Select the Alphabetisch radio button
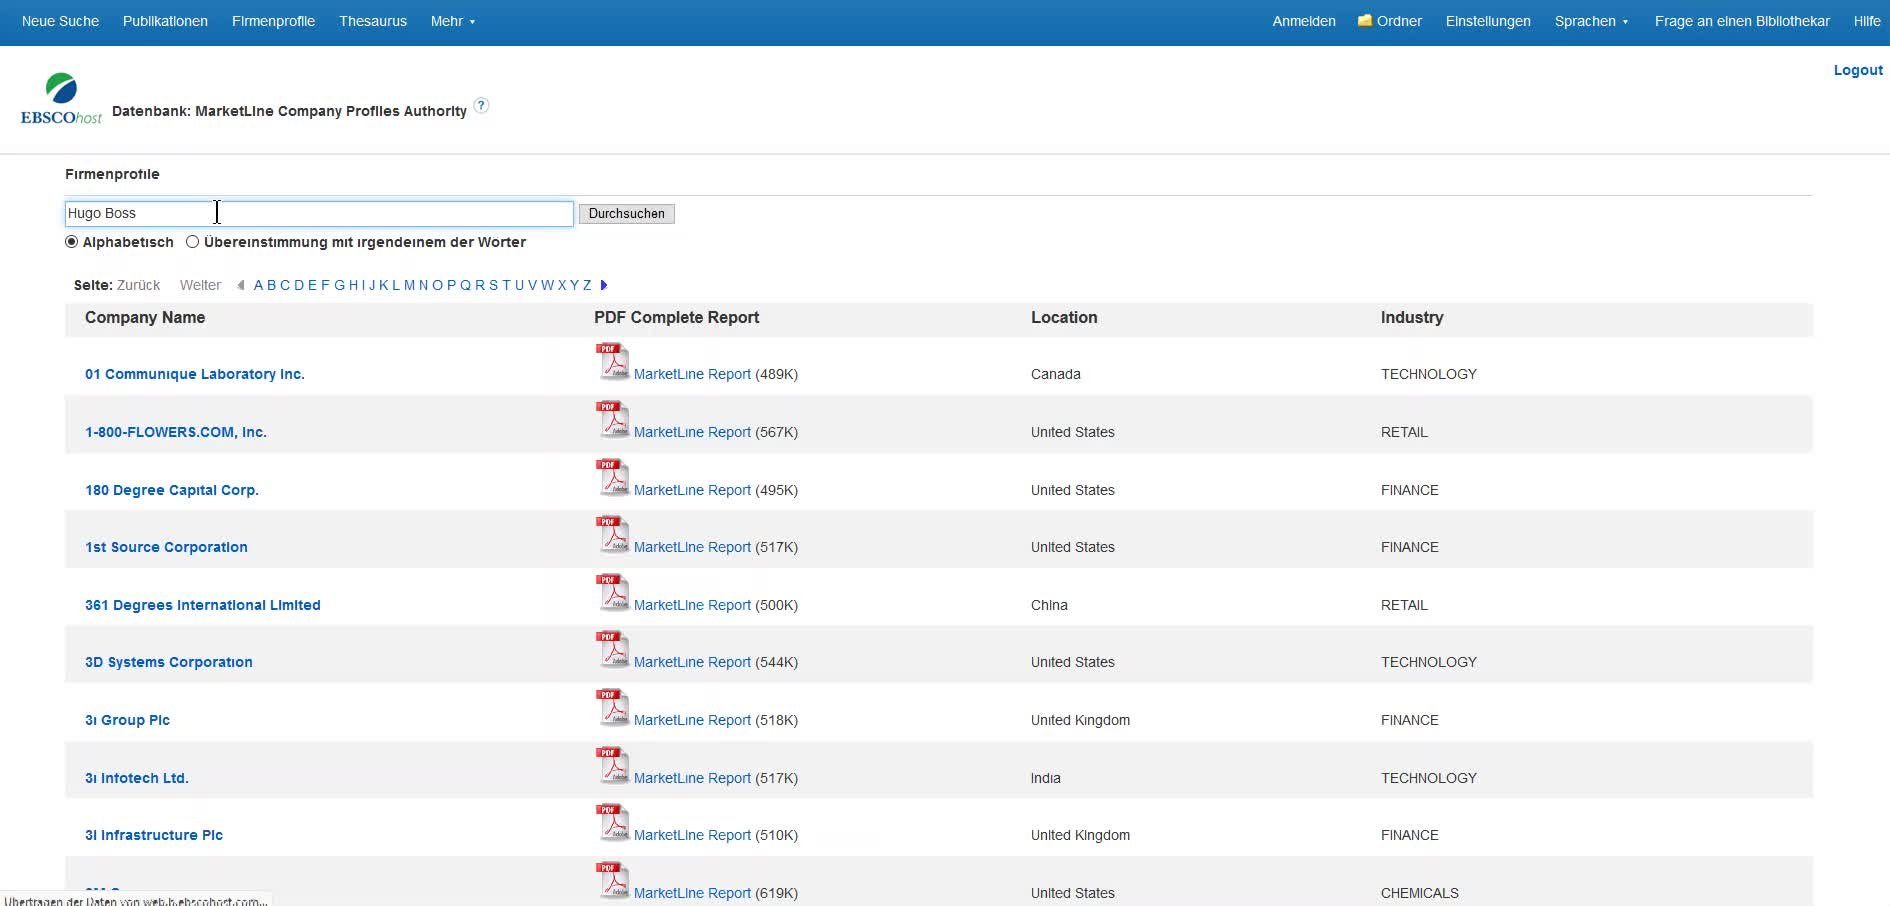This screenshot has width=1890, height=906. (x=71, y=242)
